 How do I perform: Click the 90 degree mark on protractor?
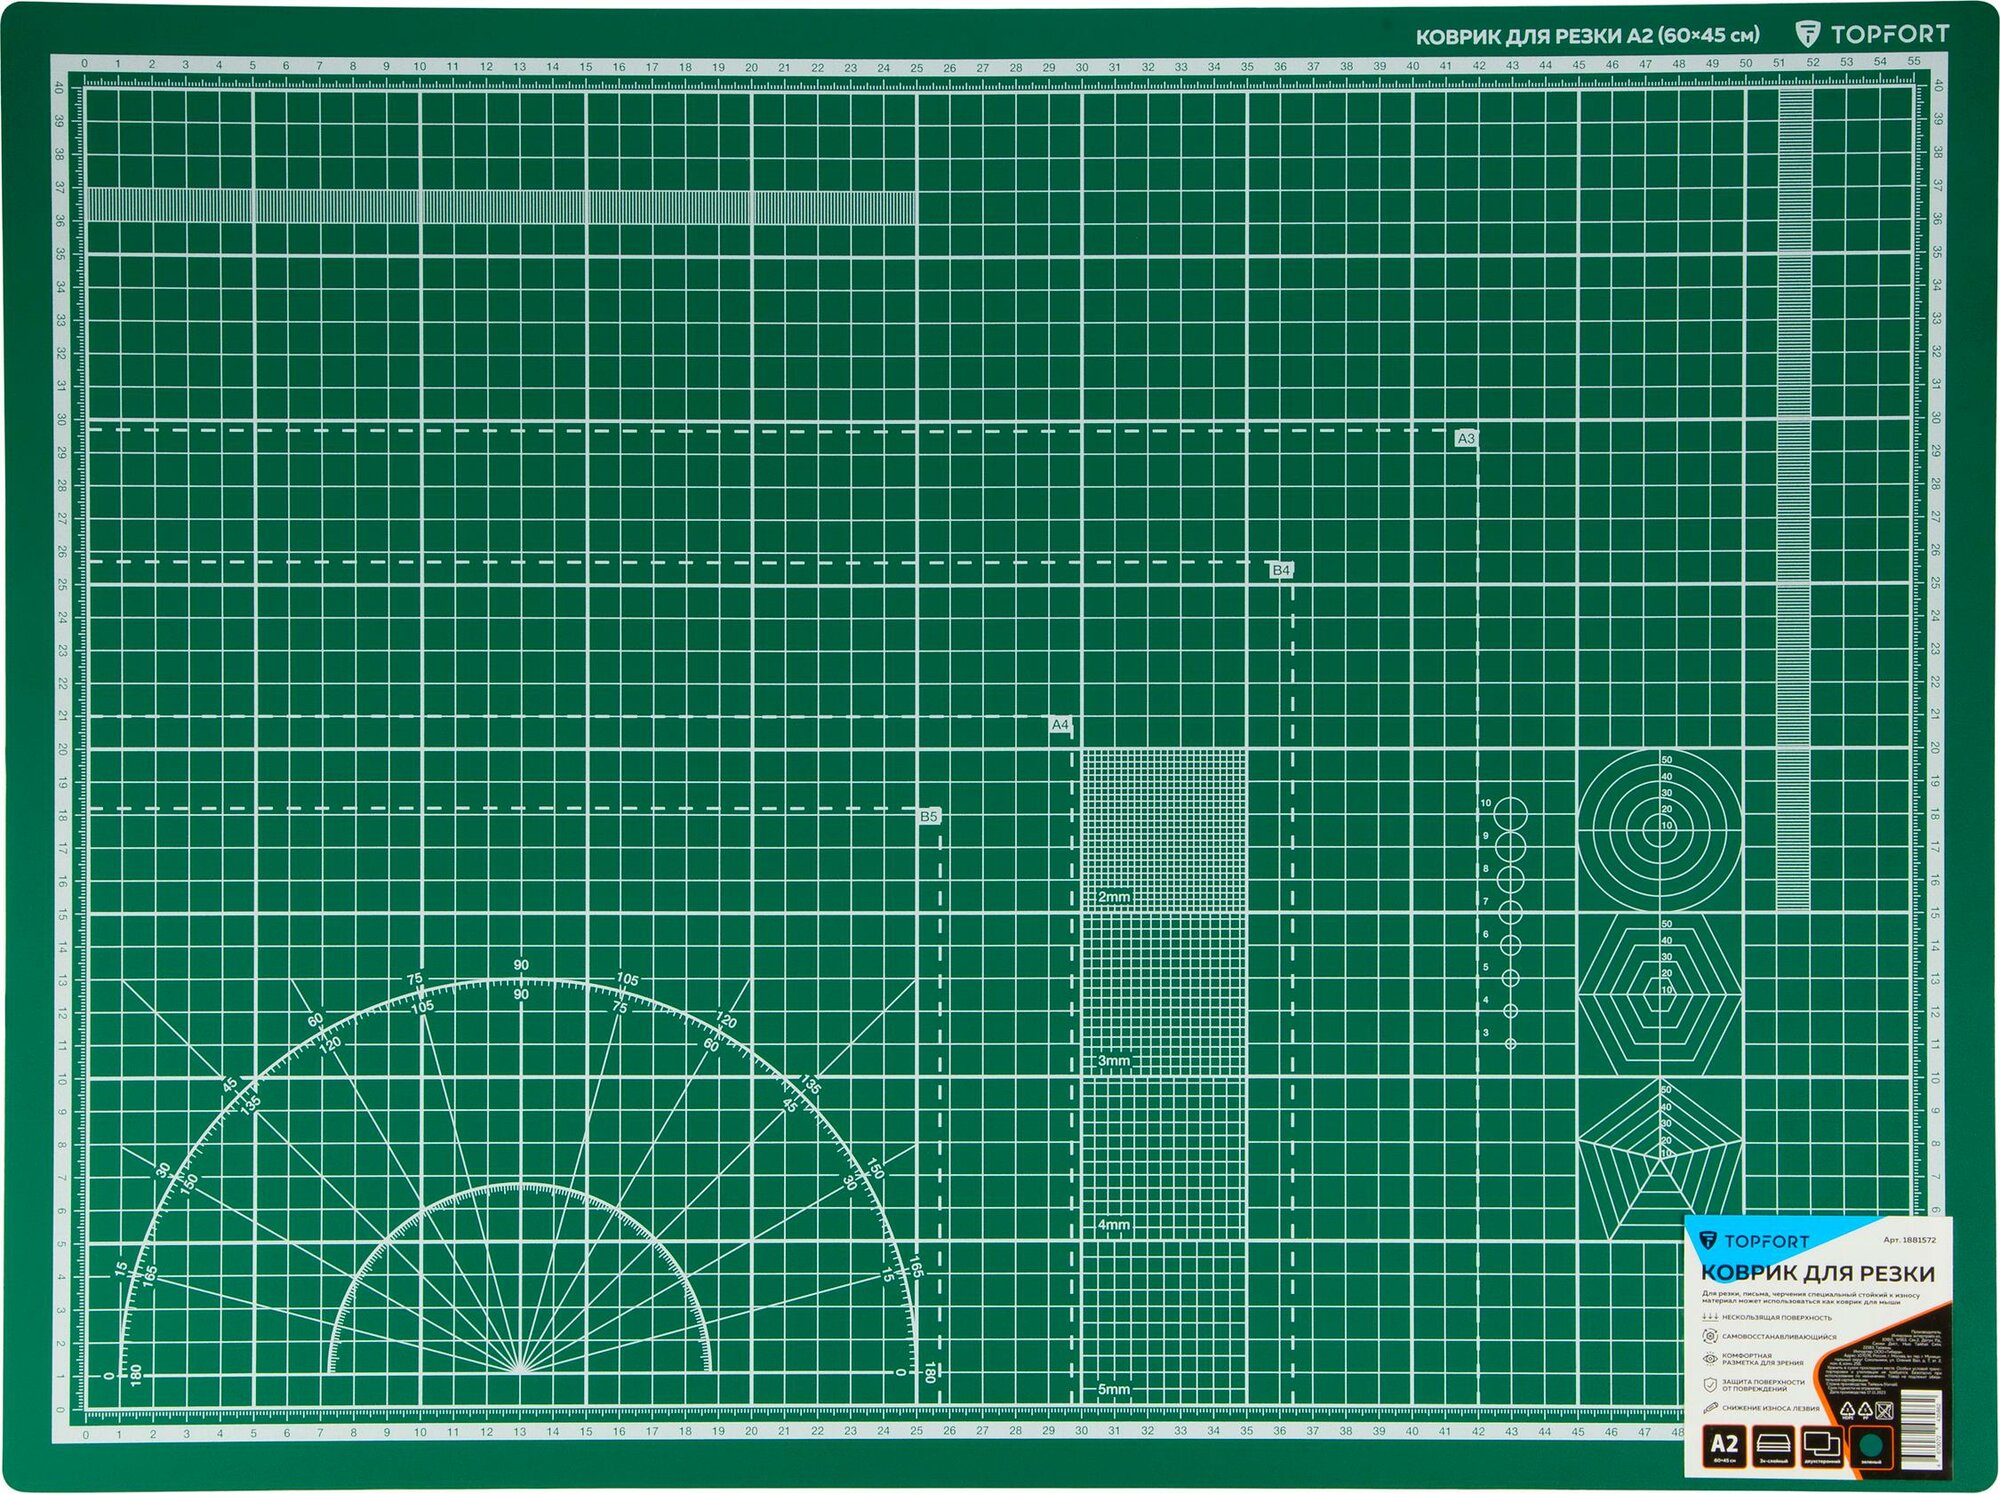point(521,965)
